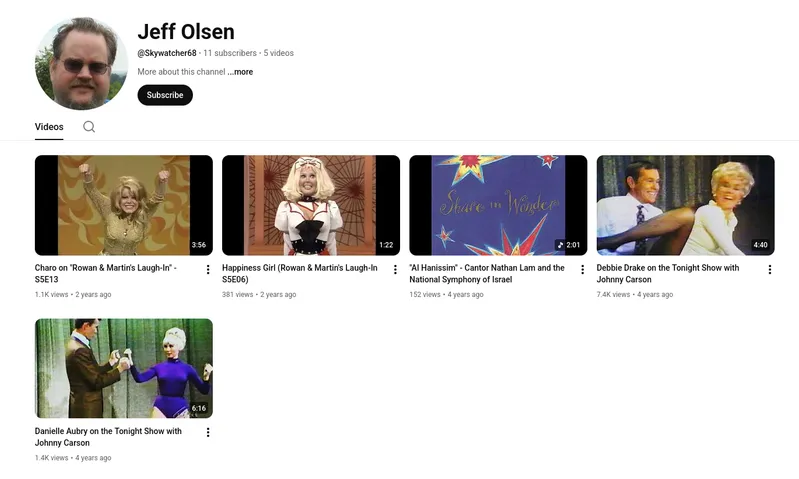Play the Debbie Drake Tonight Show thumbnail
The height and width of the screenshot is (479, 799).
(x=685, y=205)
